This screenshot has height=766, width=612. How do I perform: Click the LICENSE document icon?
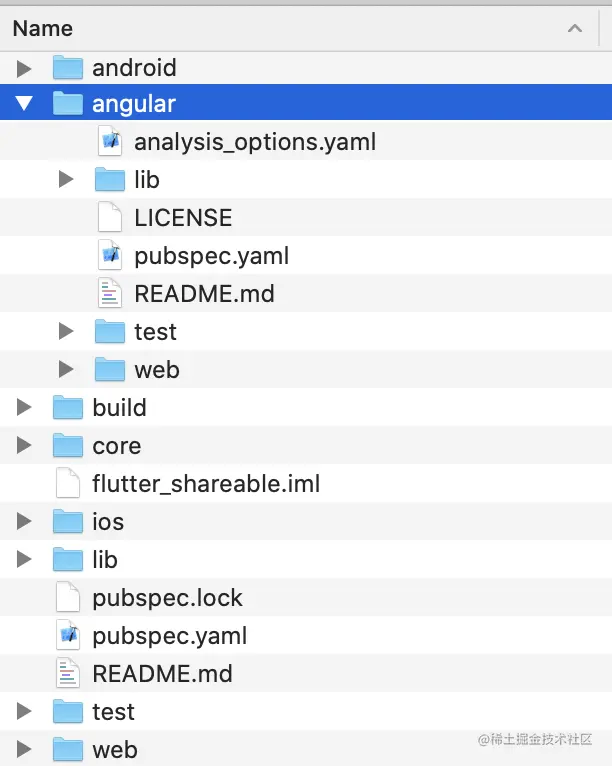[x=109, y=218]
